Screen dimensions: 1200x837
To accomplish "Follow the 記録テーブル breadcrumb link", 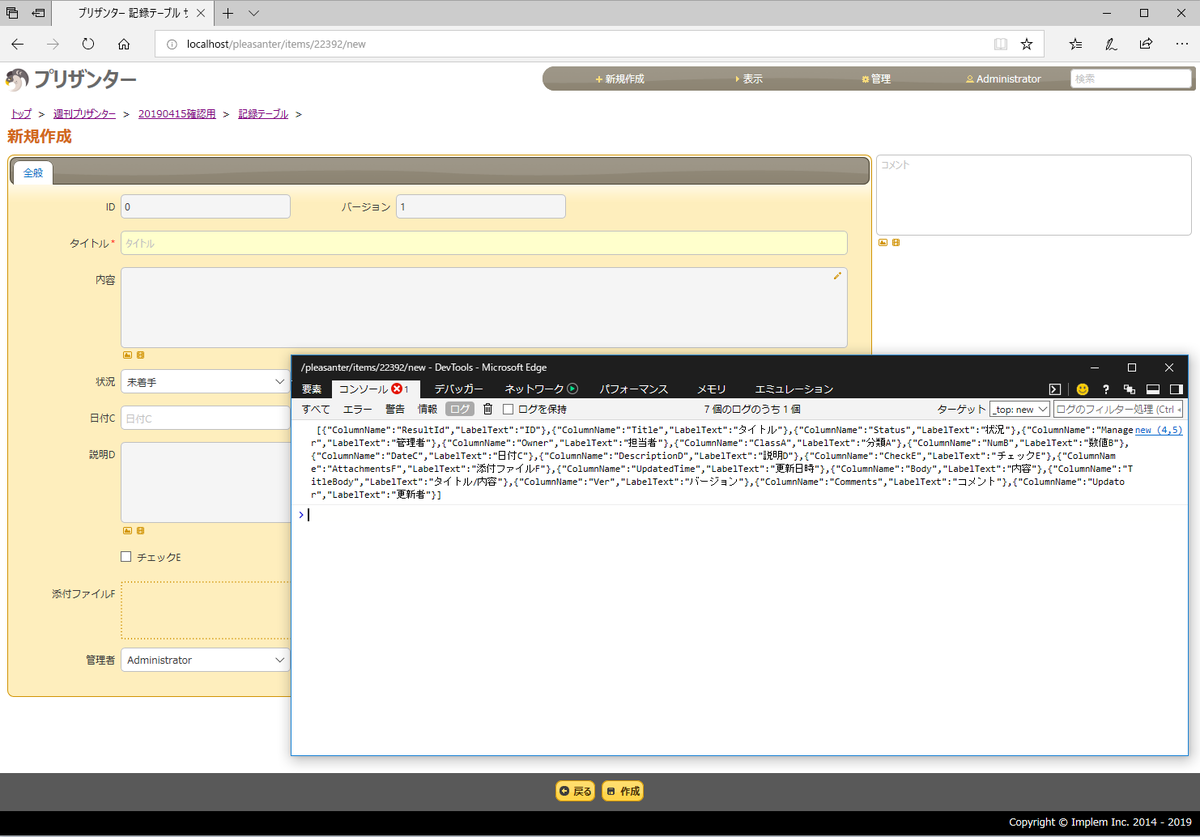I will pos(263,114).
